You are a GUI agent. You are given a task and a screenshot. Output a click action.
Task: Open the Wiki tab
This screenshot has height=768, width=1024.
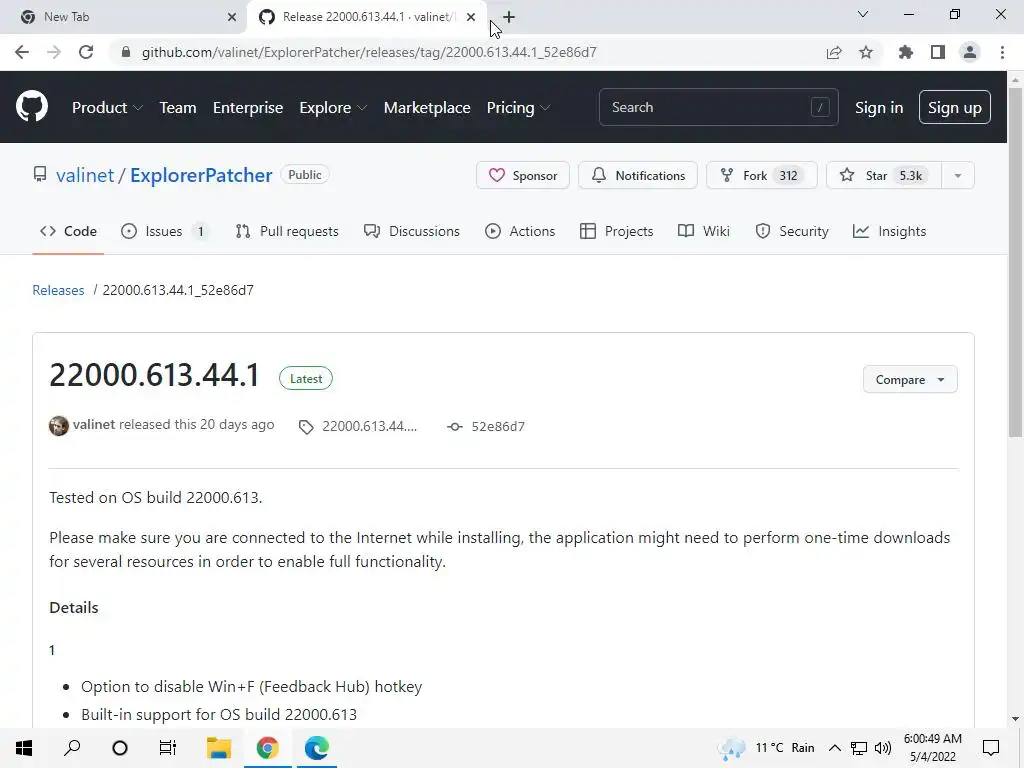[703, 231]
